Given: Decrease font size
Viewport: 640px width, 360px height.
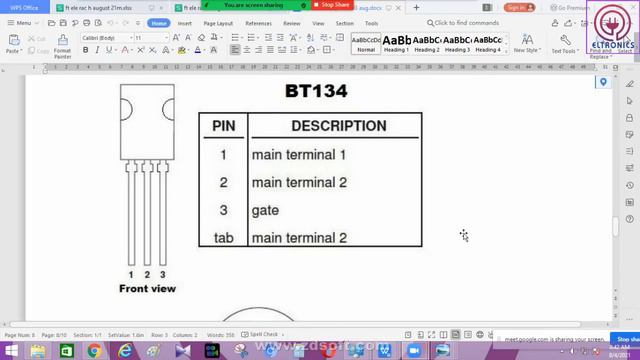Looking at the screenshot, I should click(x=188, y=38).
